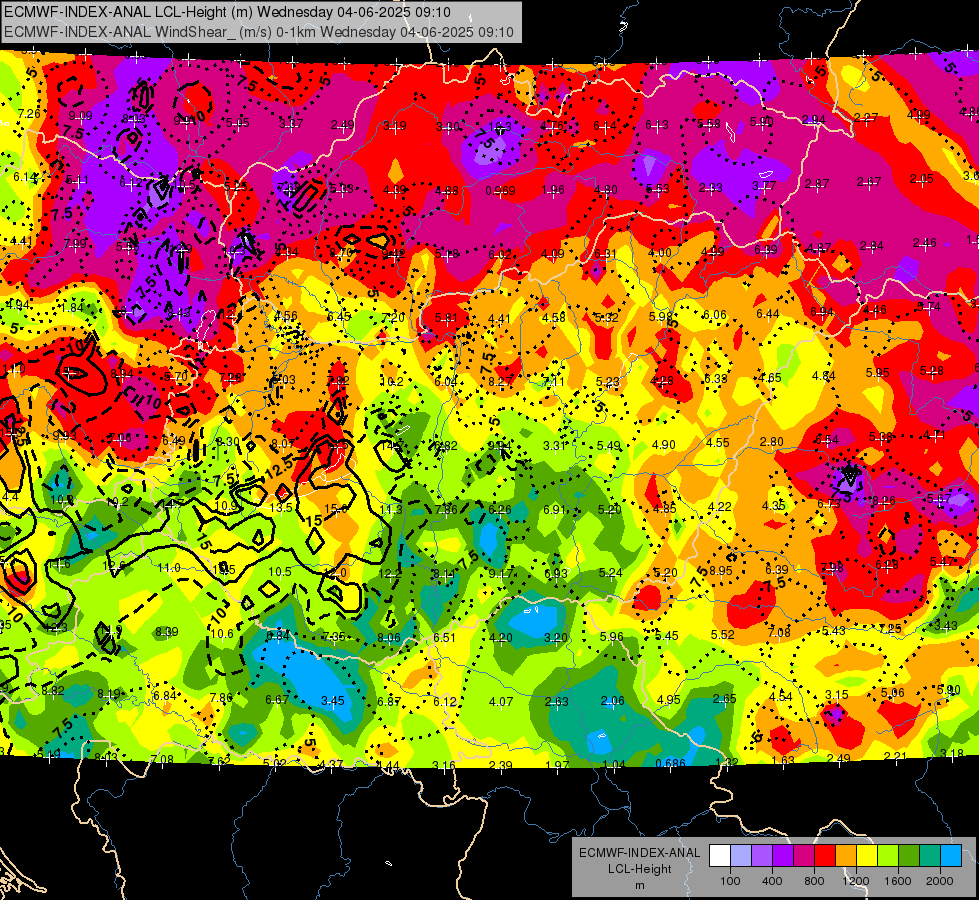Click the grid value '8.95'
The width and height of the screenshot is (979, 900).
point(721,570)
